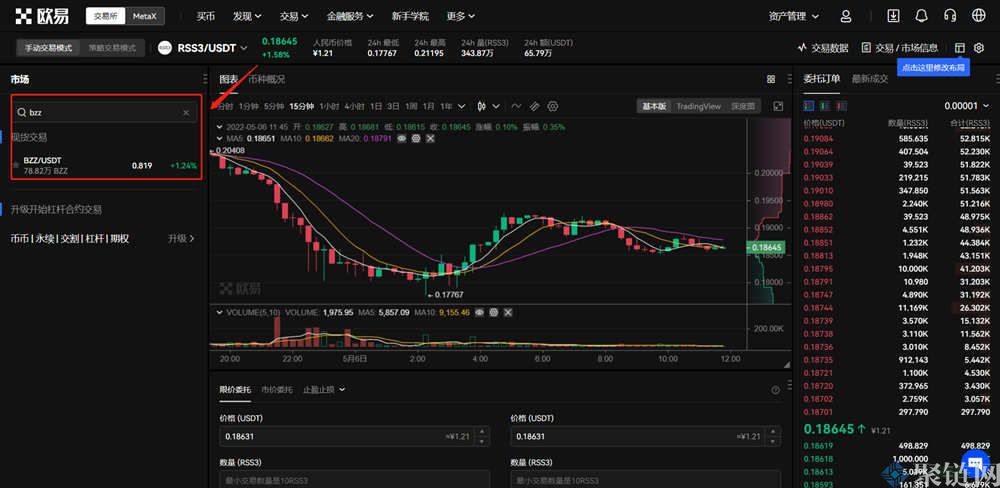
Task: Switch to 最新成交 tab
Action: tap(870, 78)
